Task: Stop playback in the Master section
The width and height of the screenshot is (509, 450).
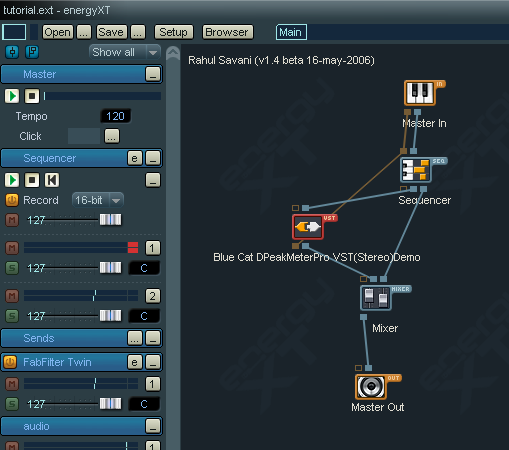Action: click(x=32, y=96)
